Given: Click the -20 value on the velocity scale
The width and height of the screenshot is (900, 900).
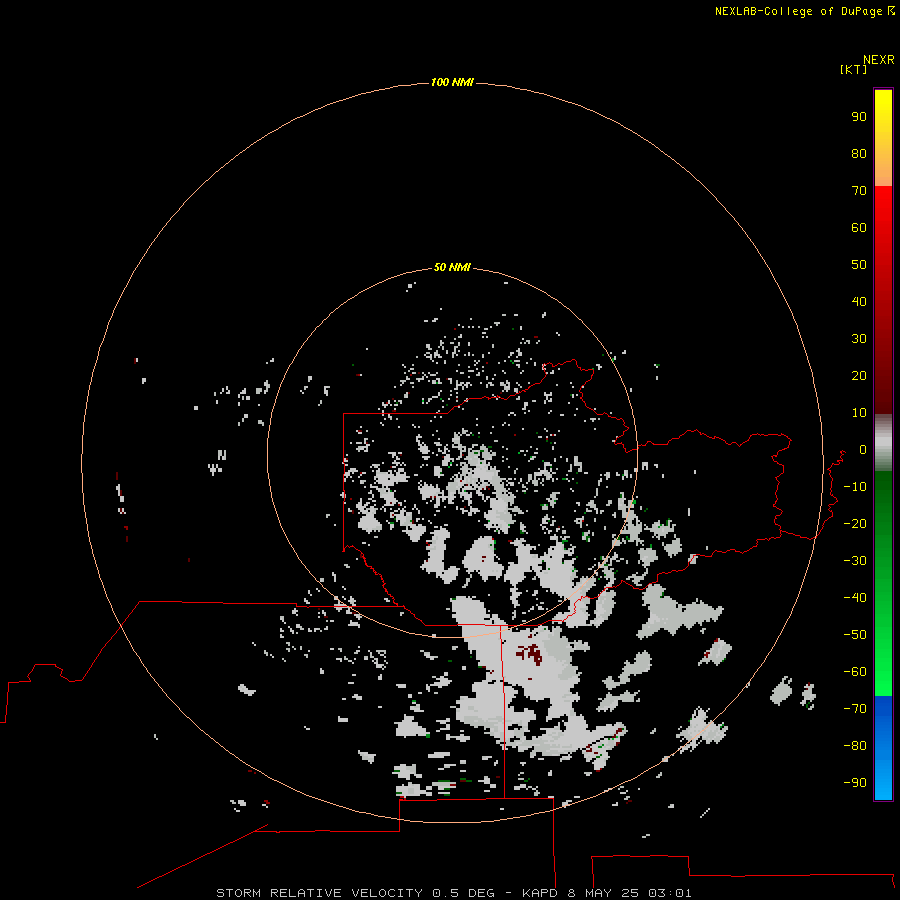Looking at the screenshot, I should [x=855, y=524].
